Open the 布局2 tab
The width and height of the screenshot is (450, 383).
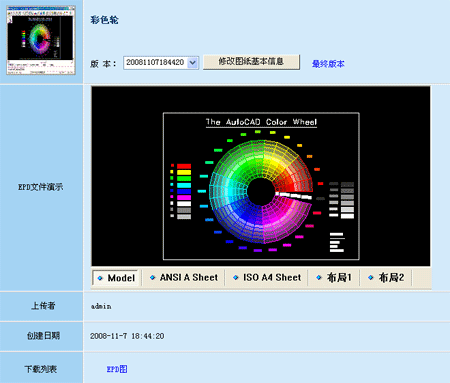point(386,277)
